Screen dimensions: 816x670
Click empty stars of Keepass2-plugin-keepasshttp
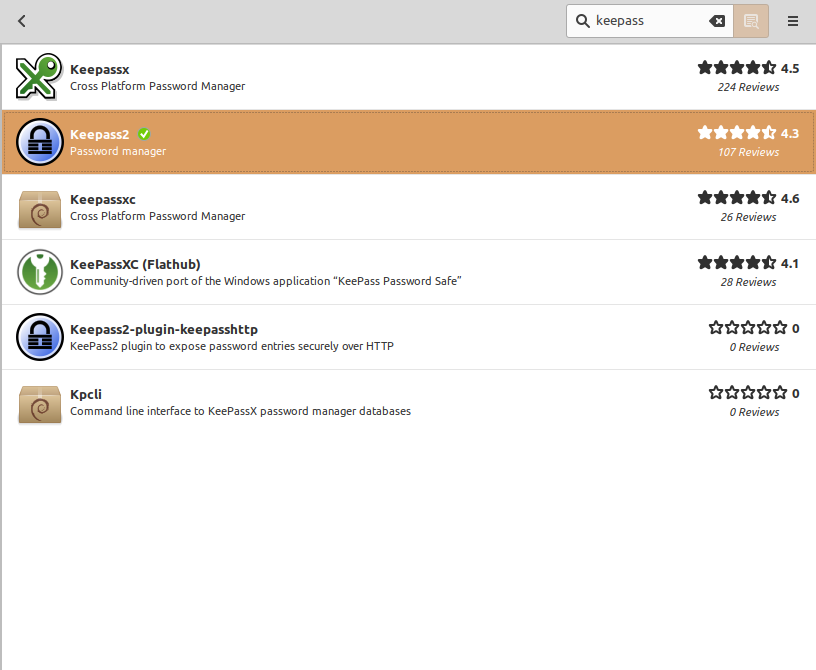click(747, 328)
